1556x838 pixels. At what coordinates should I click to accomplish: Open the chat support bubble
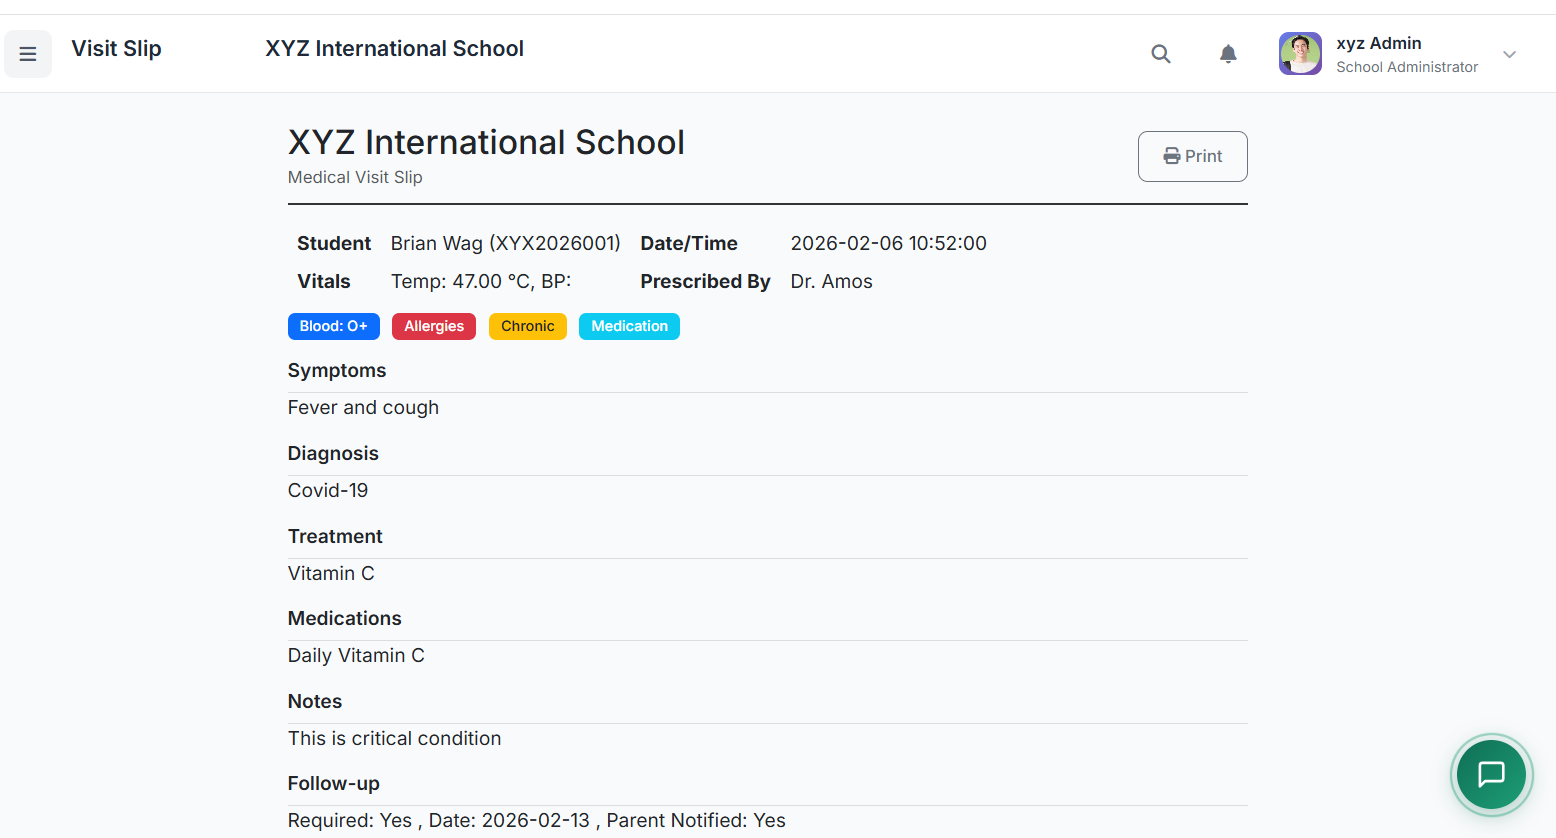[x=1491, y=774]
